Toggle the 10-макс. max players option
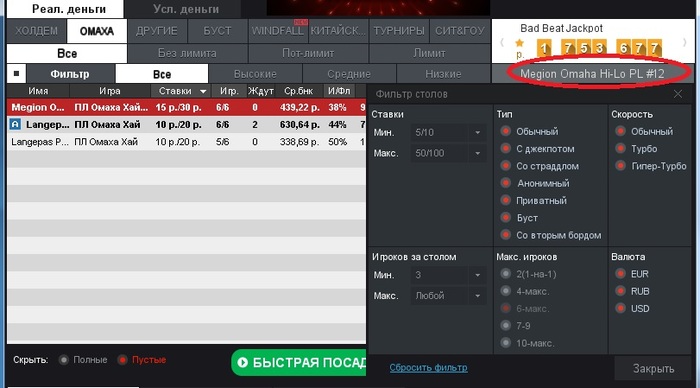The image size is (700, 388). pyautogui.click(x=505, y=343)
